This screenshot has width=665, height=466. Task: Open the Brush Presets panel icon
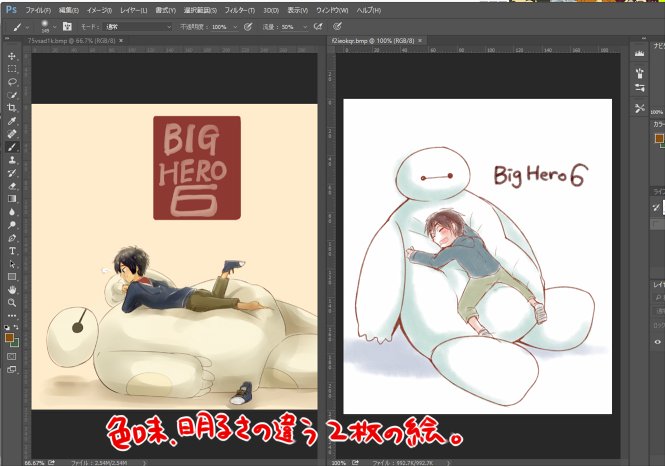(640, 73)
